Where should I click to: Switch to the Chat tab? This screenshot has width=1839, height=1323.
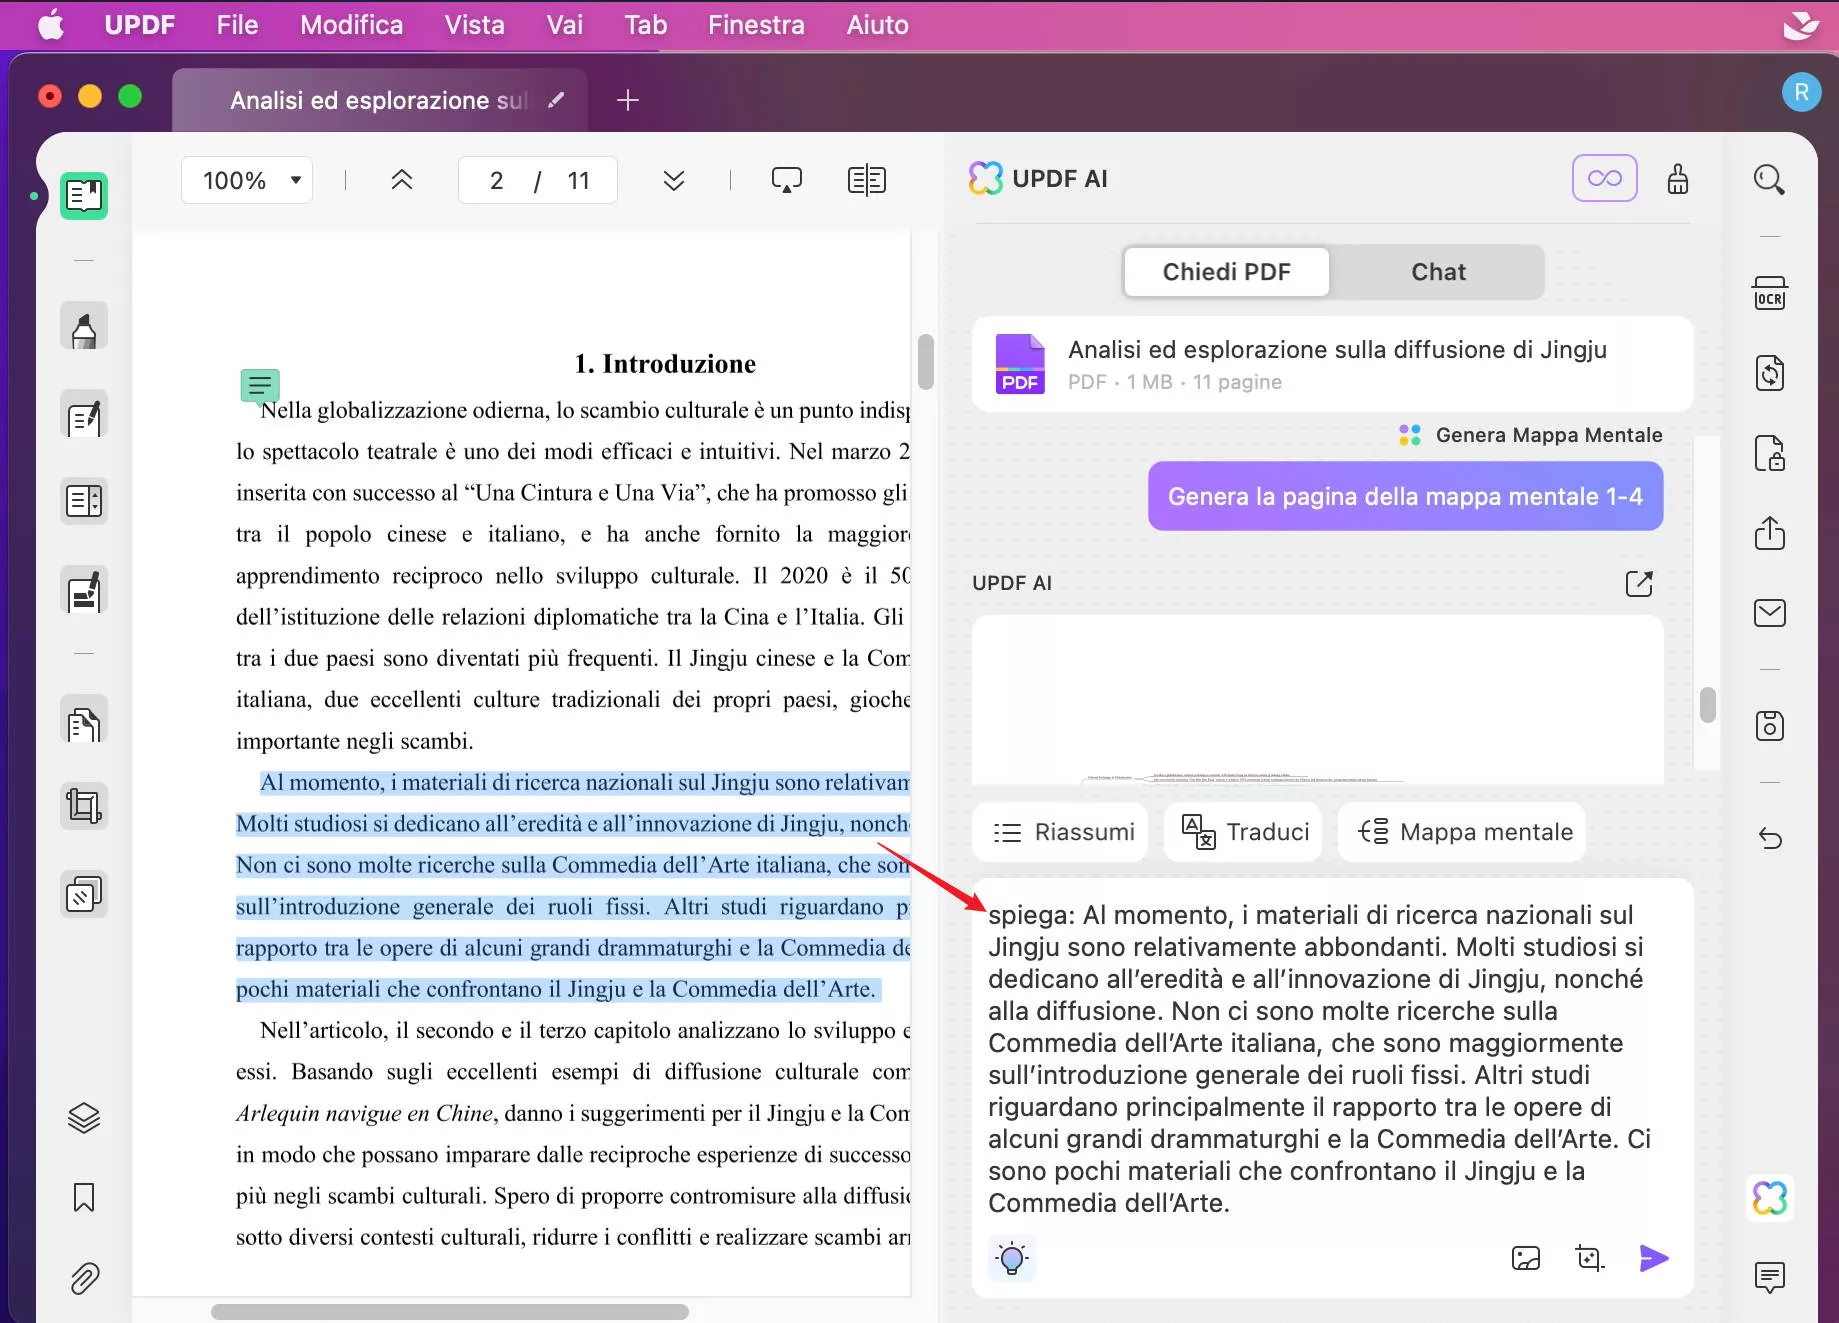point(1438,272)
